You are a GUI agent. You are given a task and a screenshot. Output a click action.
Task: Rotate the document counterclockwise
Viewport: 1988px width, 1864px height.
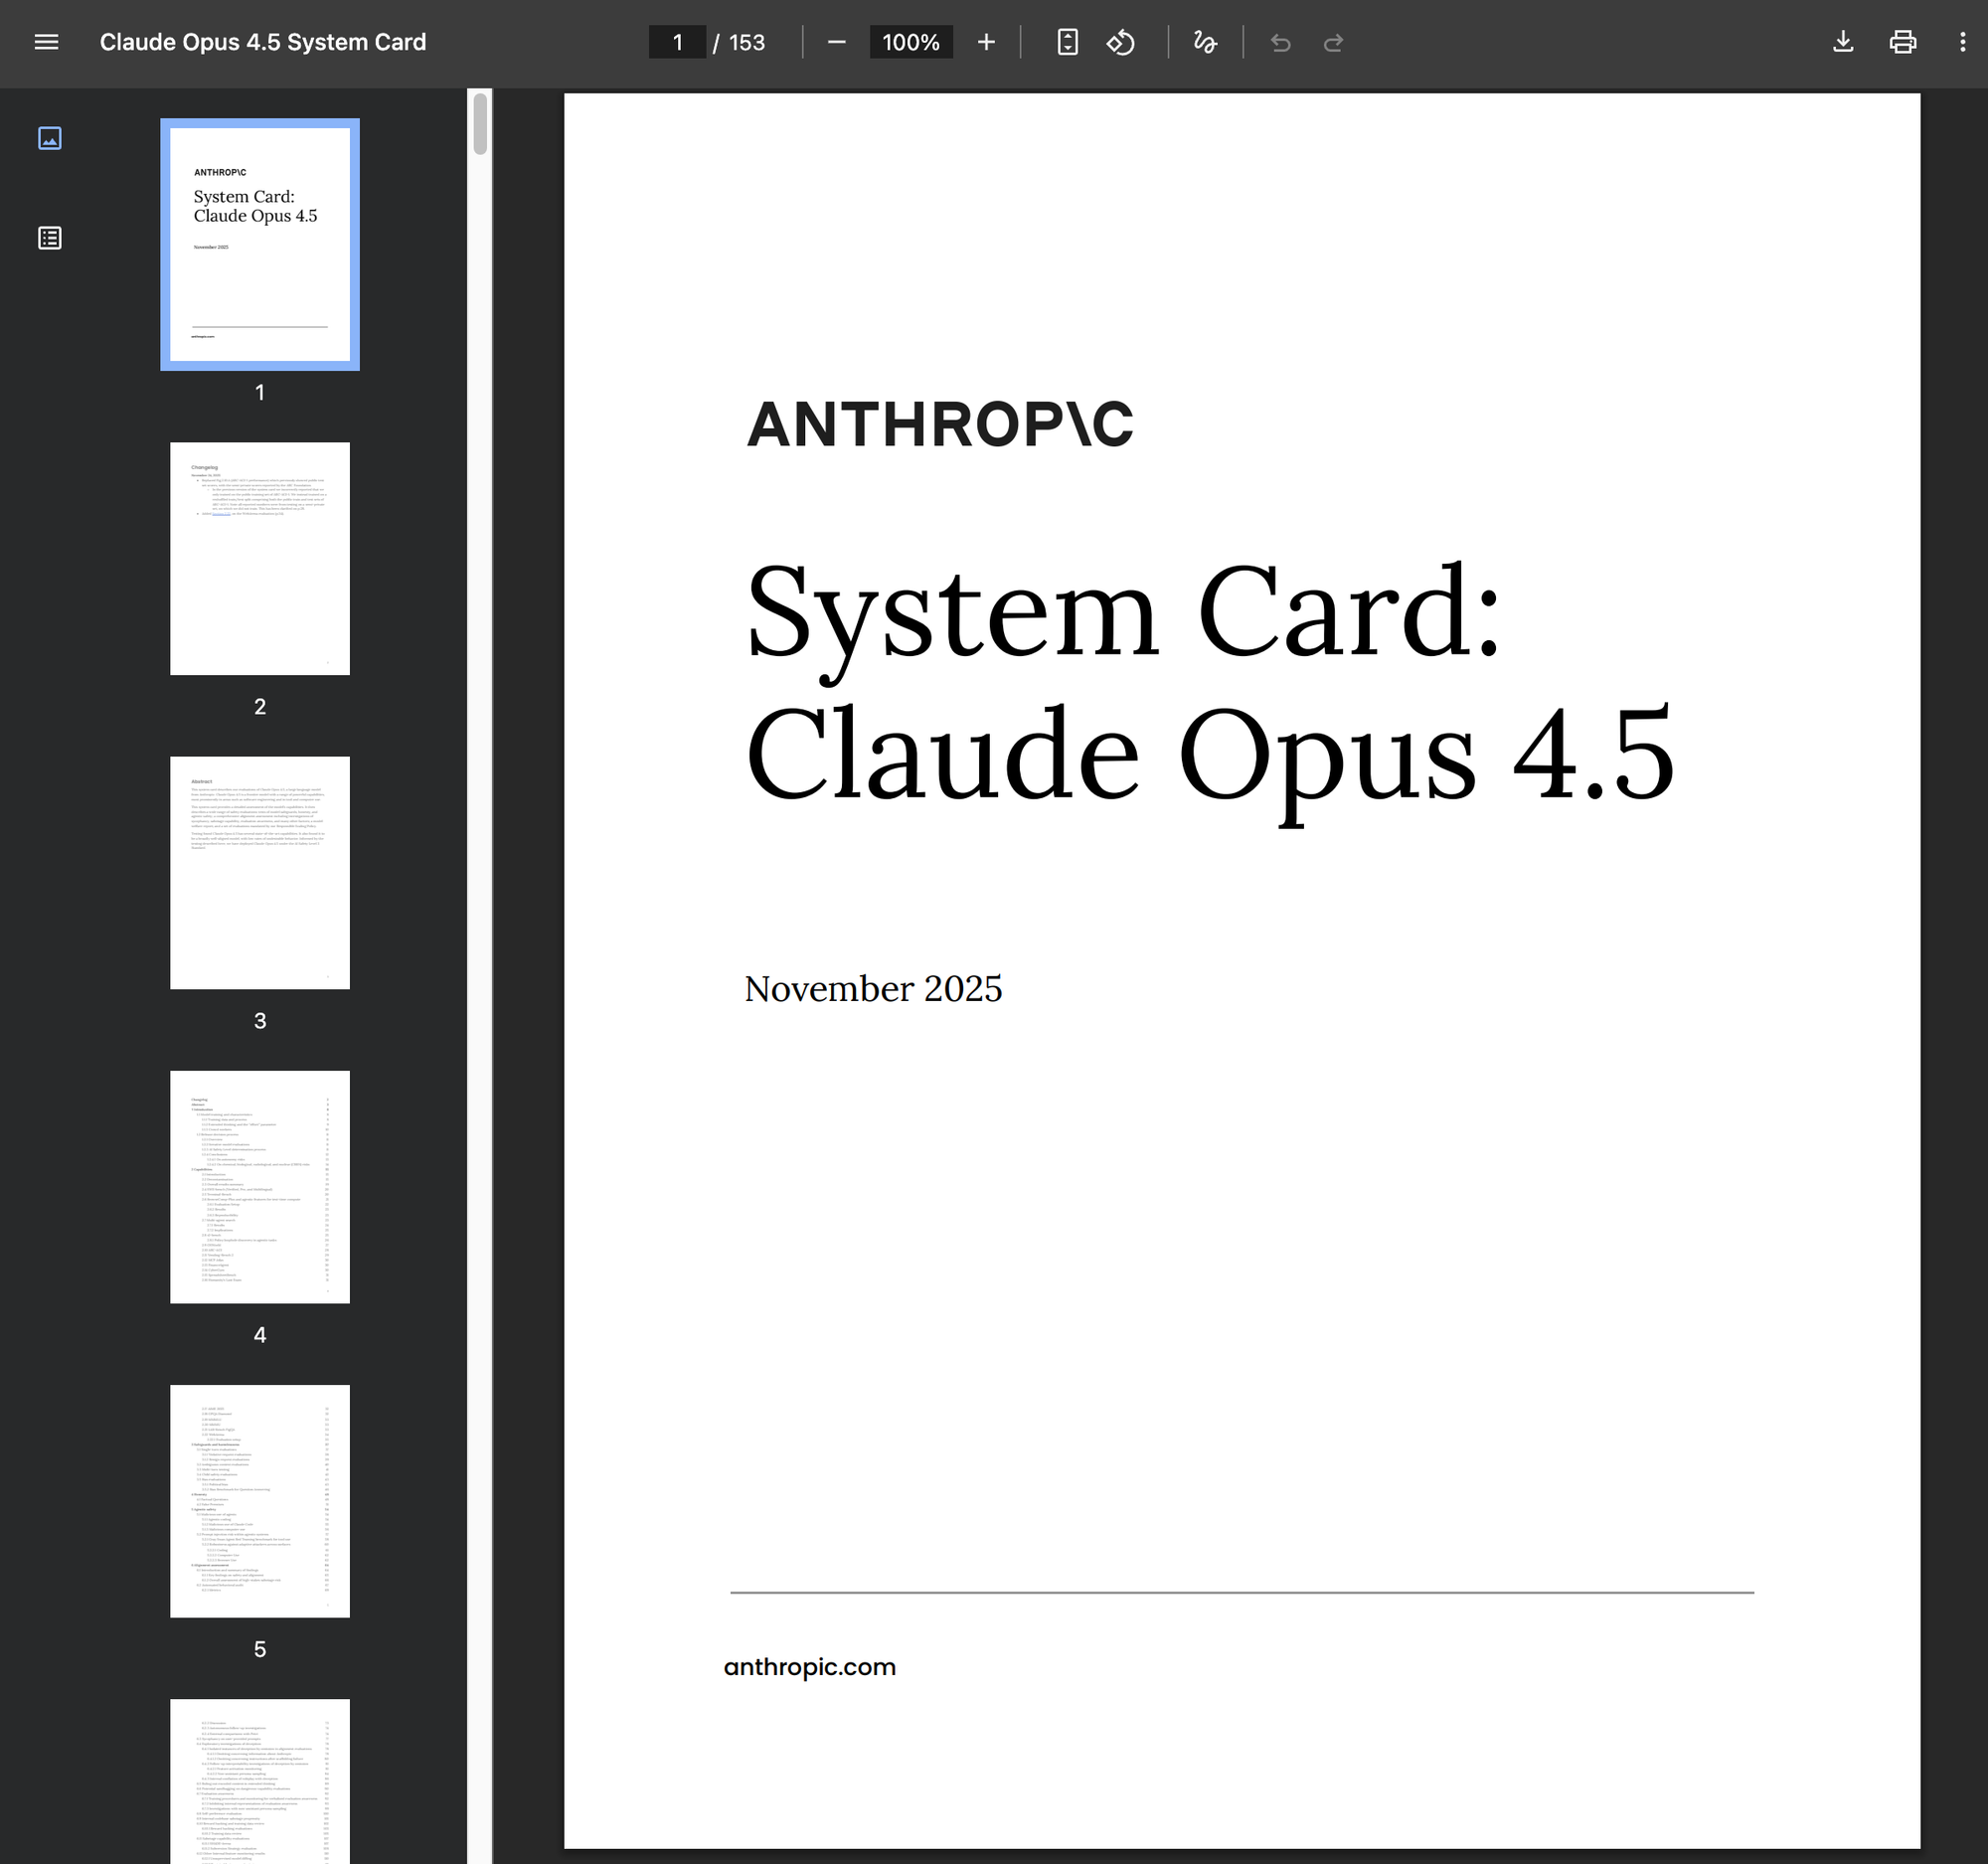(x=1120, y=42)
